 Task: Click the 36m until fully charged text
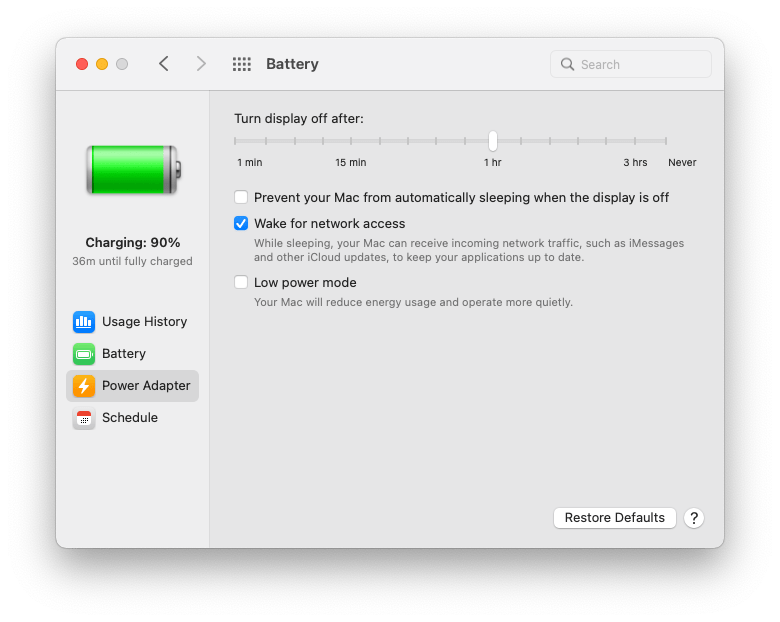coord(132,261)
